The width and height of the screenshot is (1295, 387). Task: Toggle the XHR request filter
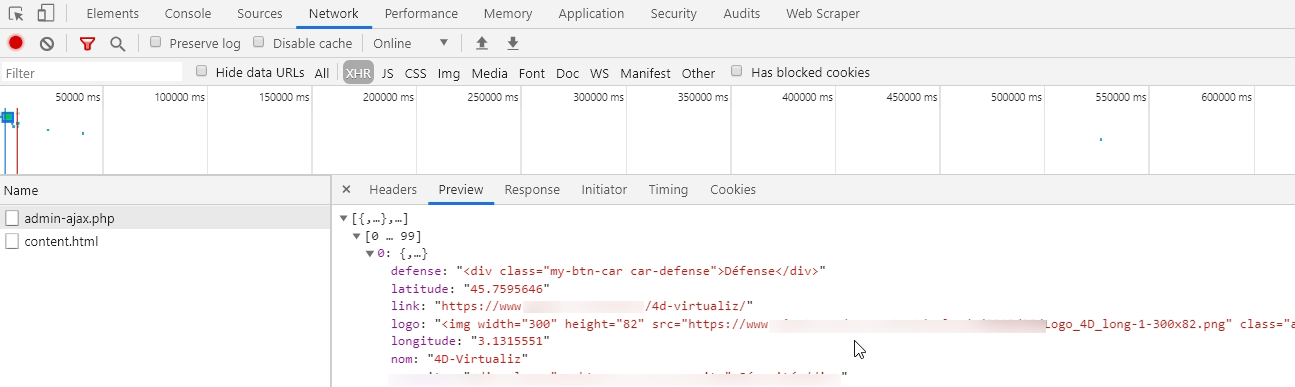pos(358,73)
